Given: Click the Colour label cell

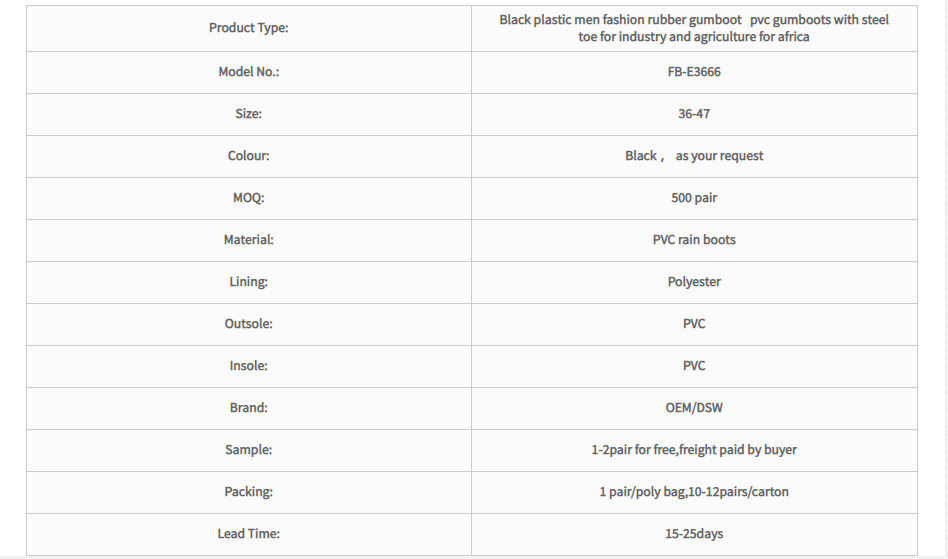Looking at the screenshot, I should [x=248, y=156].
